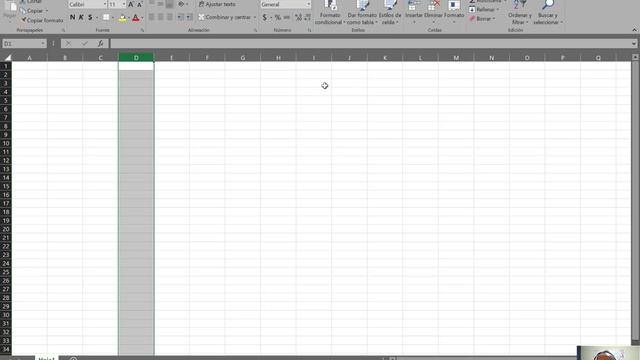Viewport: 640px width, 360px height.
Task: Decrease decimal places
Action: pos(307,17)
